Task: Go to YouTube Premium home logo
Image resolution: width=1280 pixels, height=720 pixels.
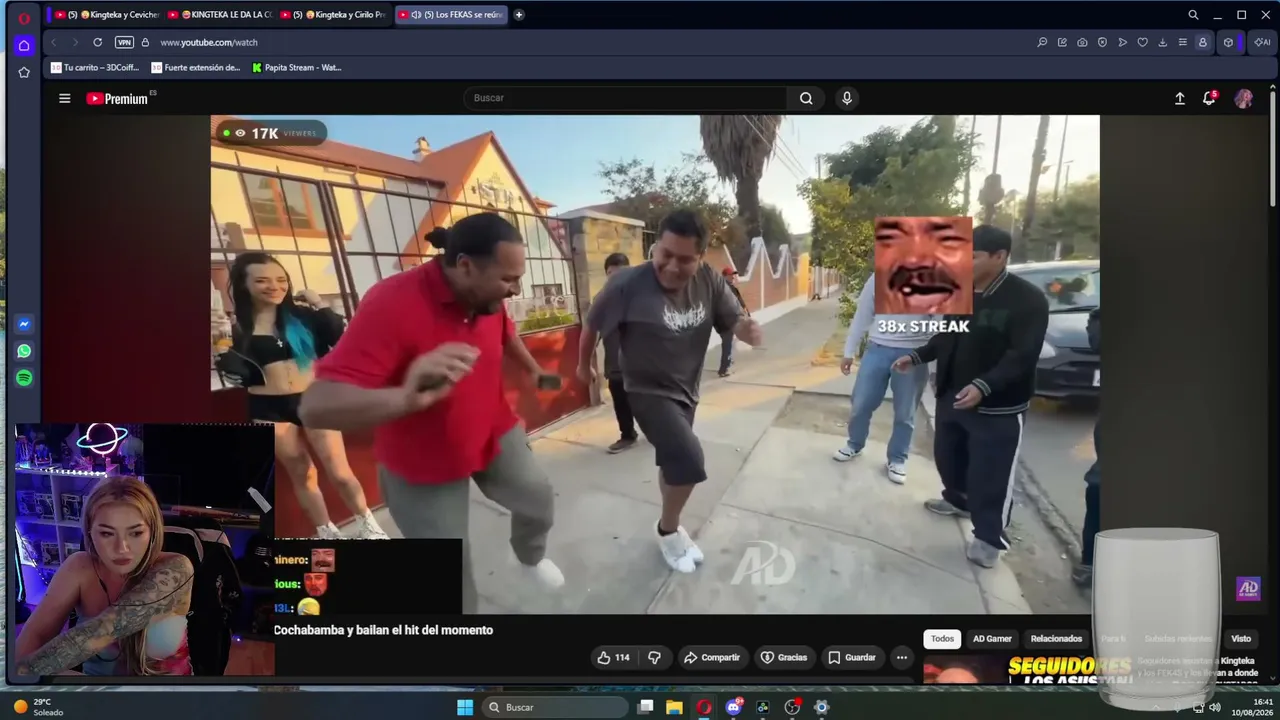Action: click(x=118, y=98)
